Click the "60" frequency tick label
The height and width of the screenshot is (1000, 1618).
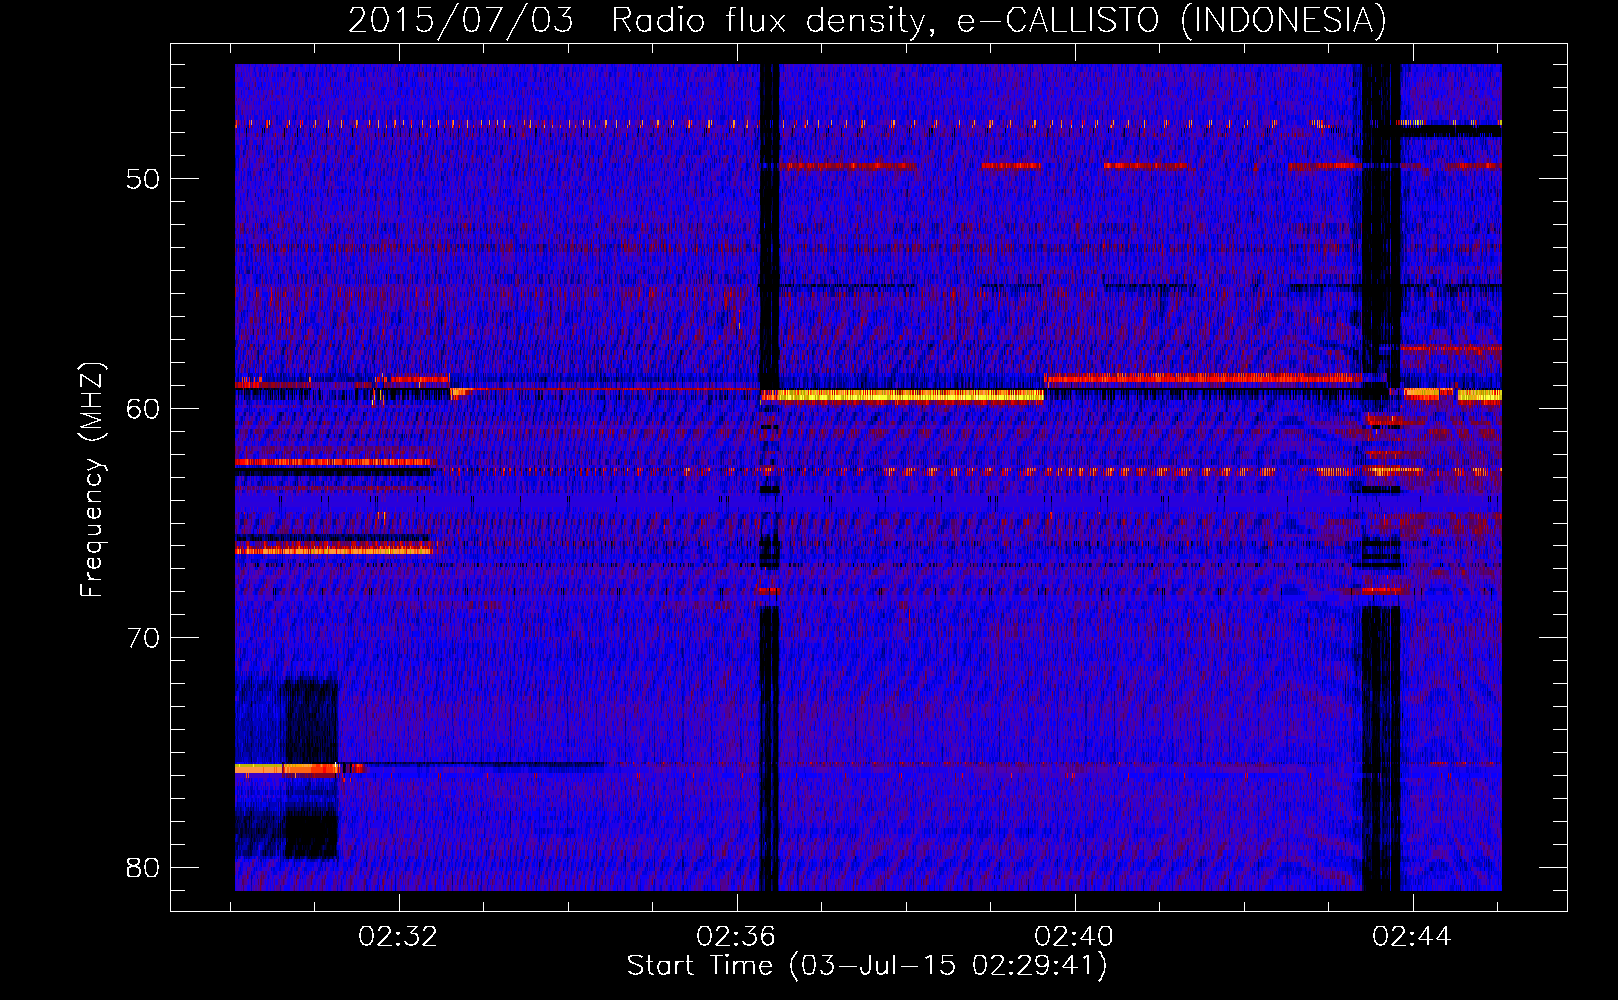coord(143,408)
